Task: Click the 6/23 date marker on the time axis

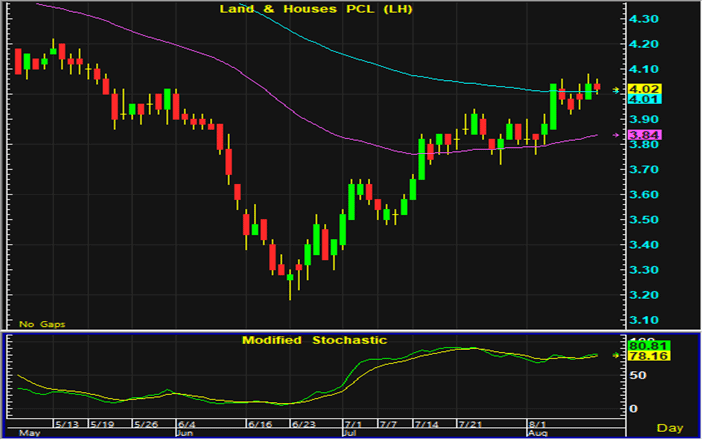Action: (301, 424)
